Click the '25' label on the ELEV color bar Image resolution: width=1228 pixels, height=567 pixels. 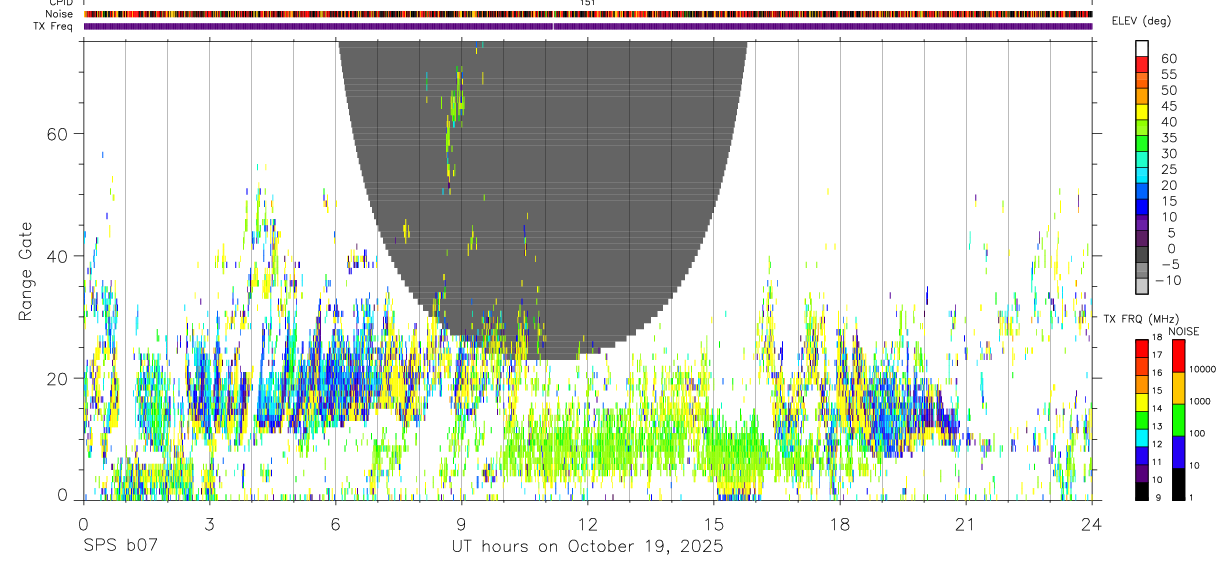point(1168,170)
